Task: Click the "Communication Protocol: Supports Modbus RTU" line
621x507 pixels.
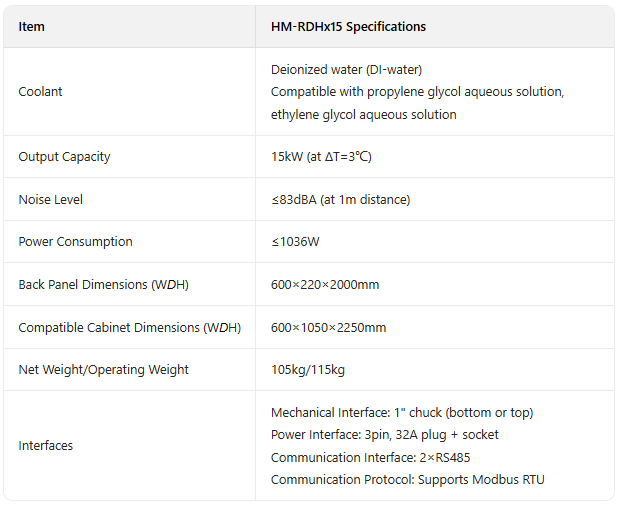Action: [x=407, y=480]
